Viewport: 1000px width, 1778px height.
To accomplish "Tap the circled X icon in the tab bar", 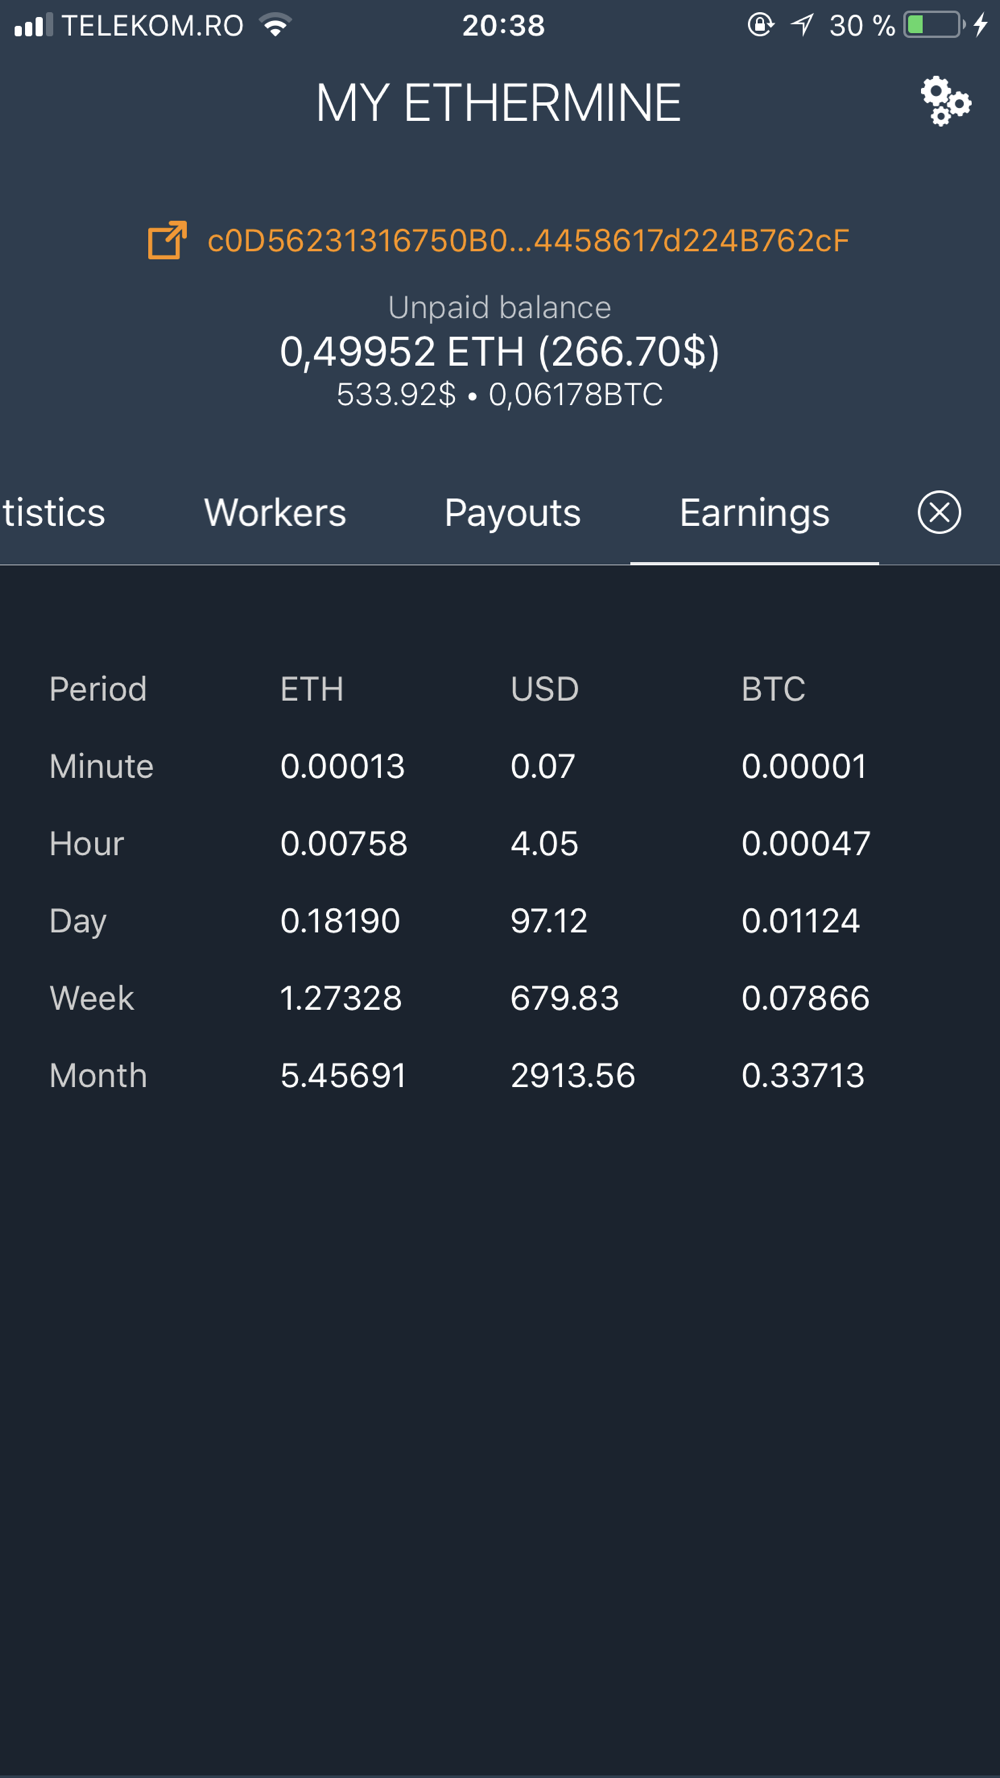I will pos(939,512).
